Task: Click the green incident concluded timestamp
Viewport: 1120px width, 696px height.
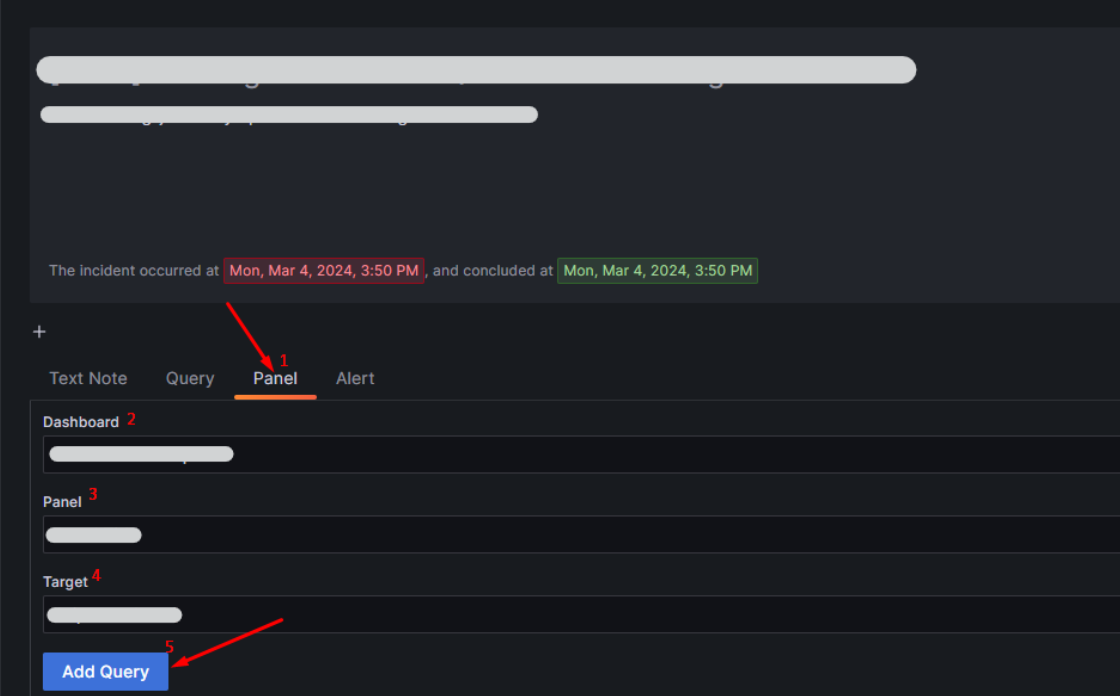Action: tap(658, 271)
